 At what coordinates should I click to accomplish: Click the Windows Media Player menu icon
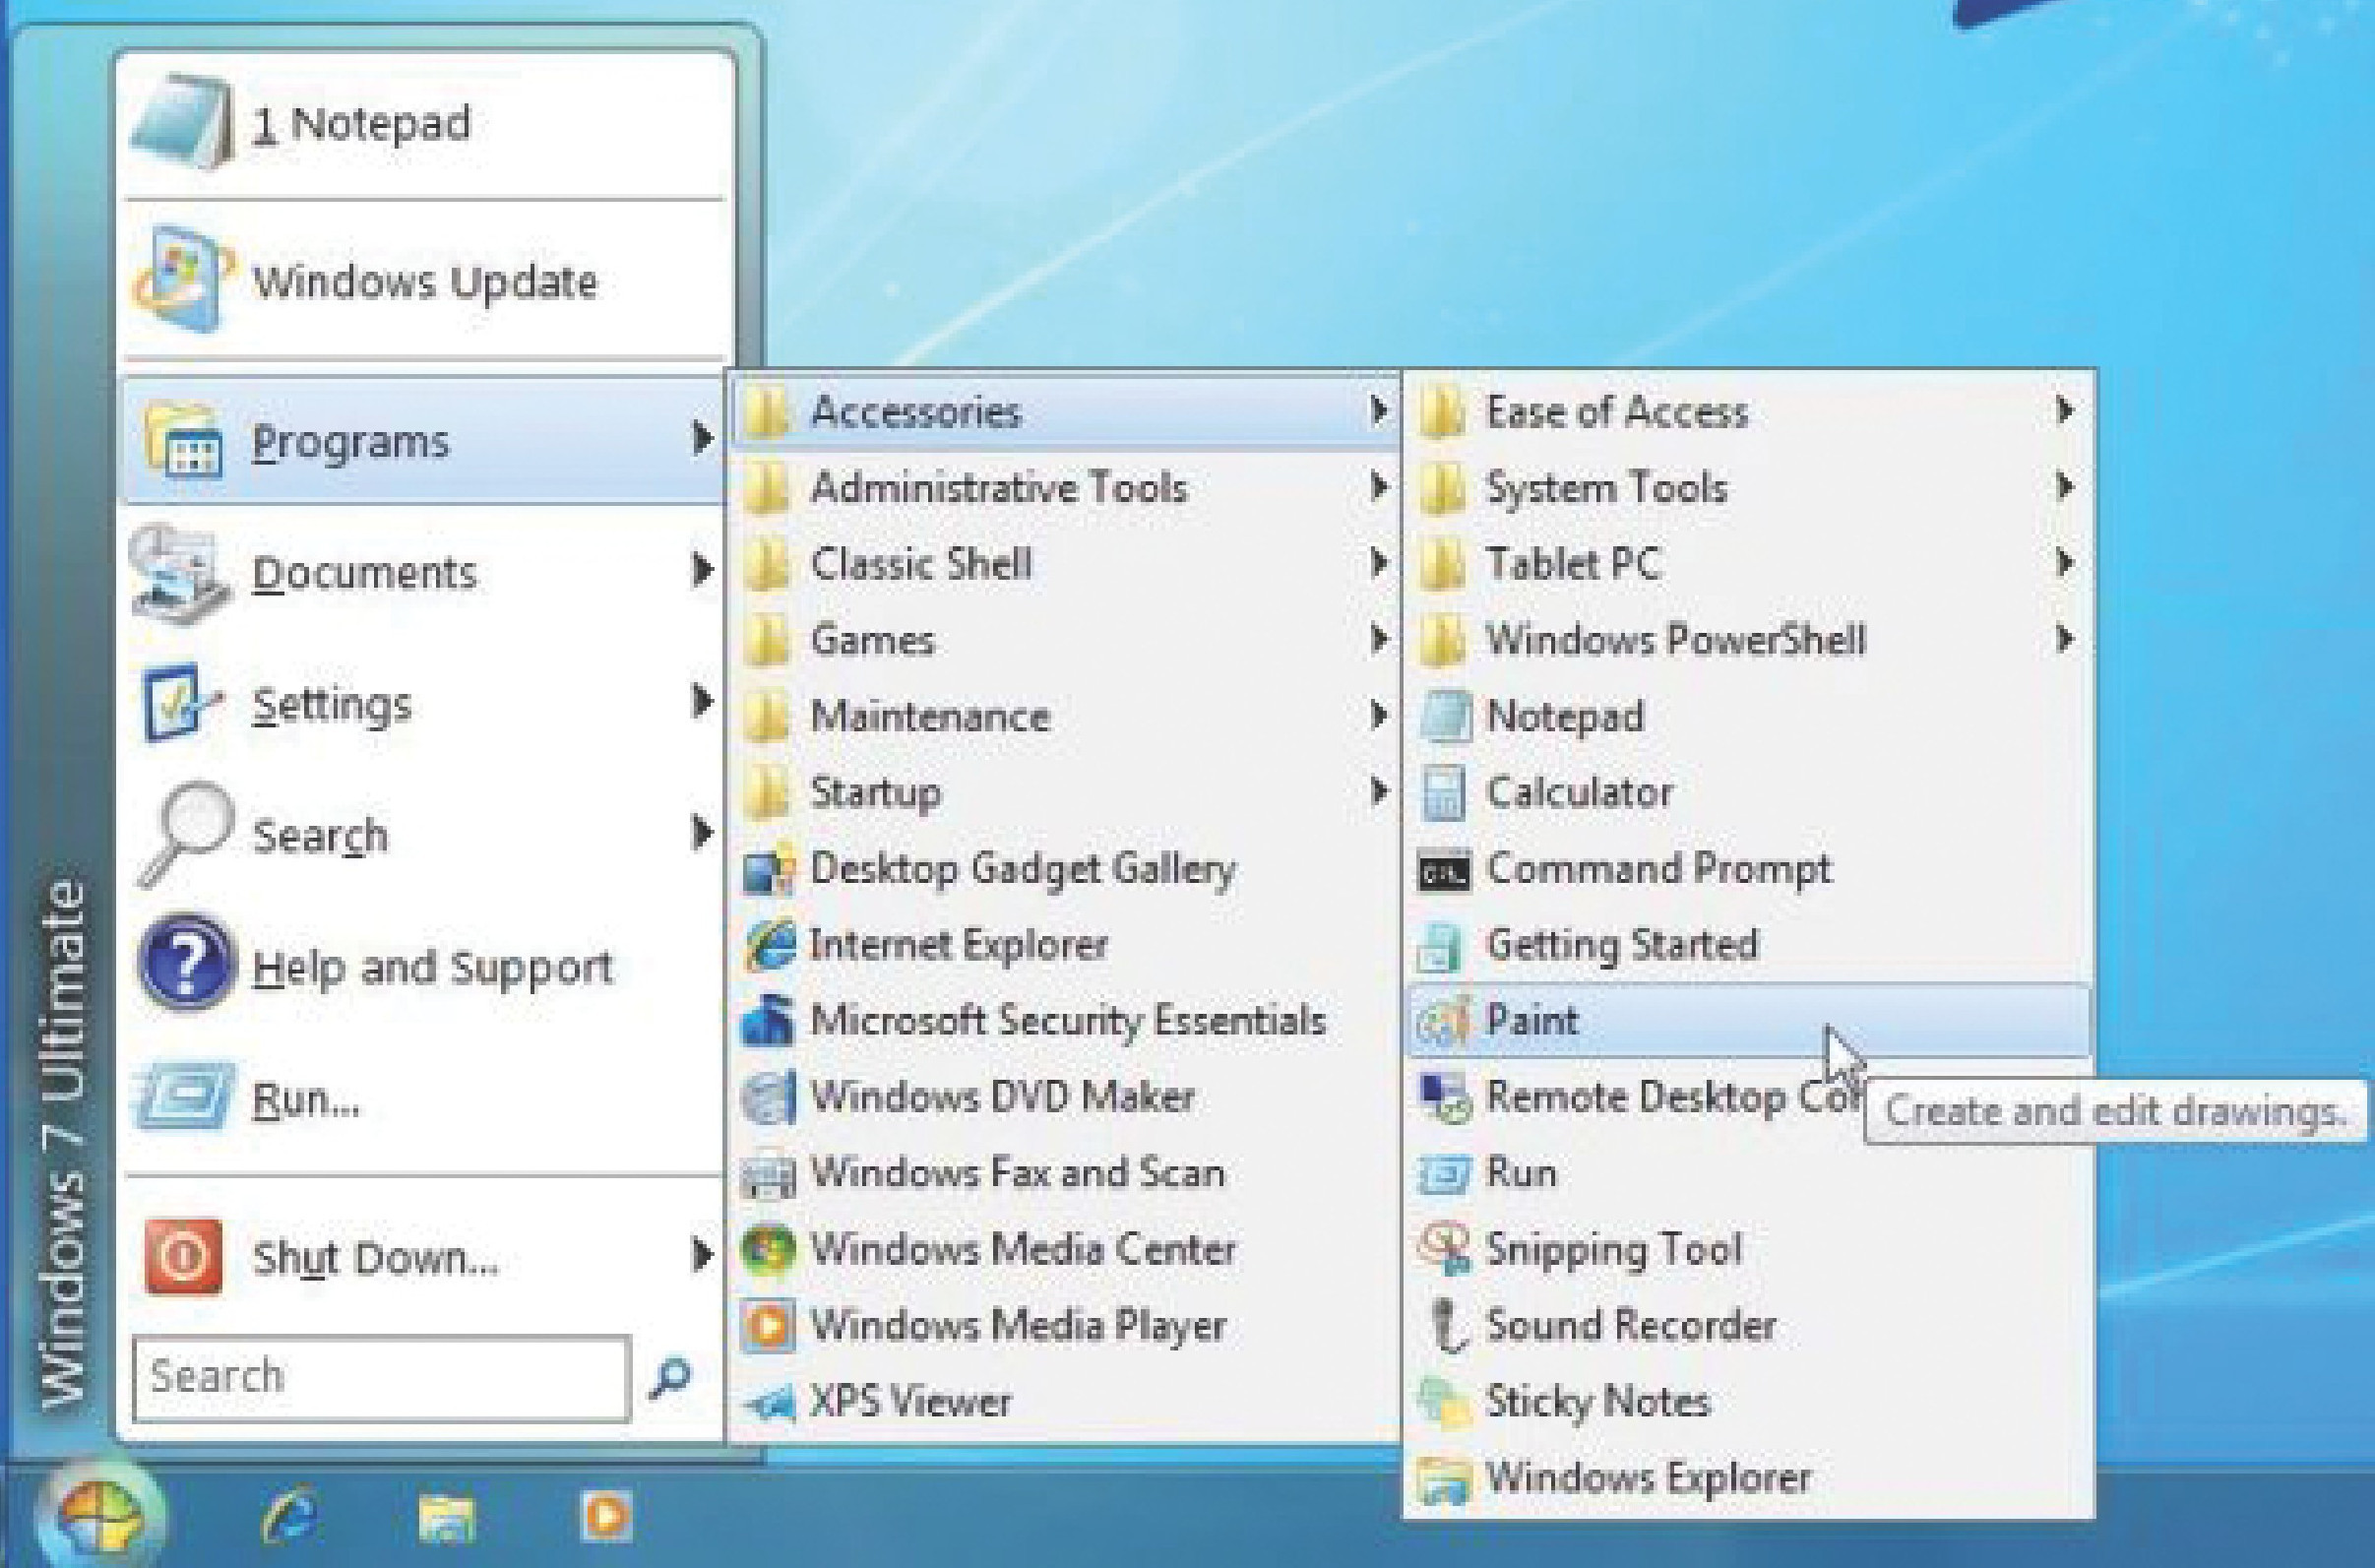click(767, 1326)
